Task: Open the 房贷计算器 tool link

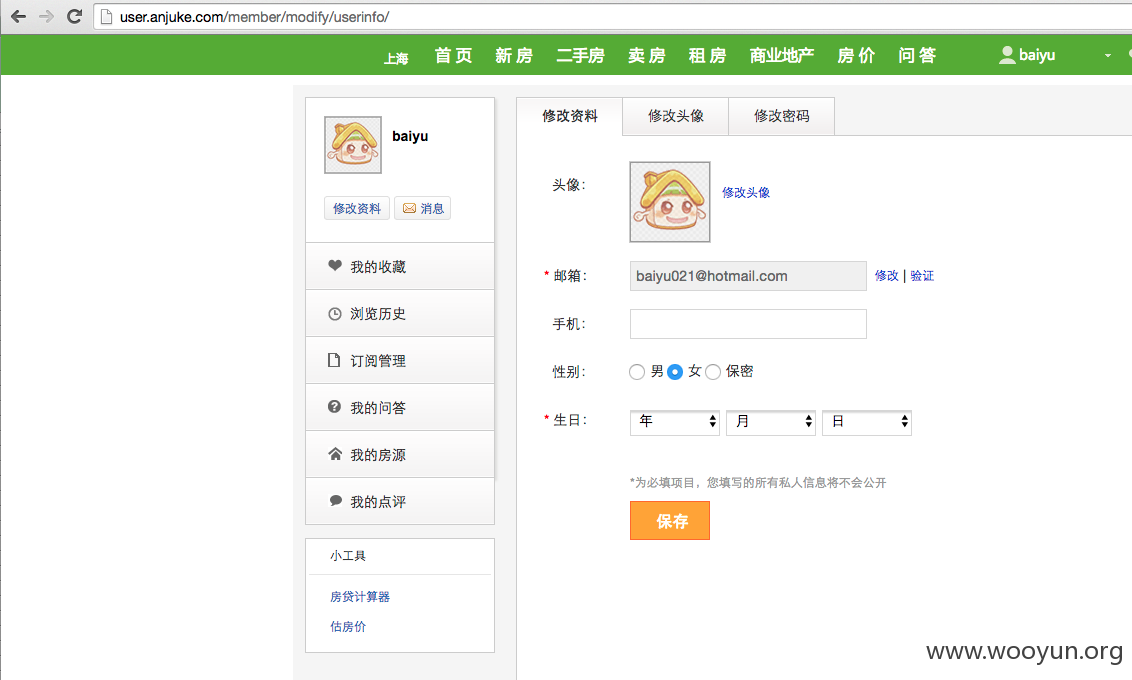Action: point(360,597)
